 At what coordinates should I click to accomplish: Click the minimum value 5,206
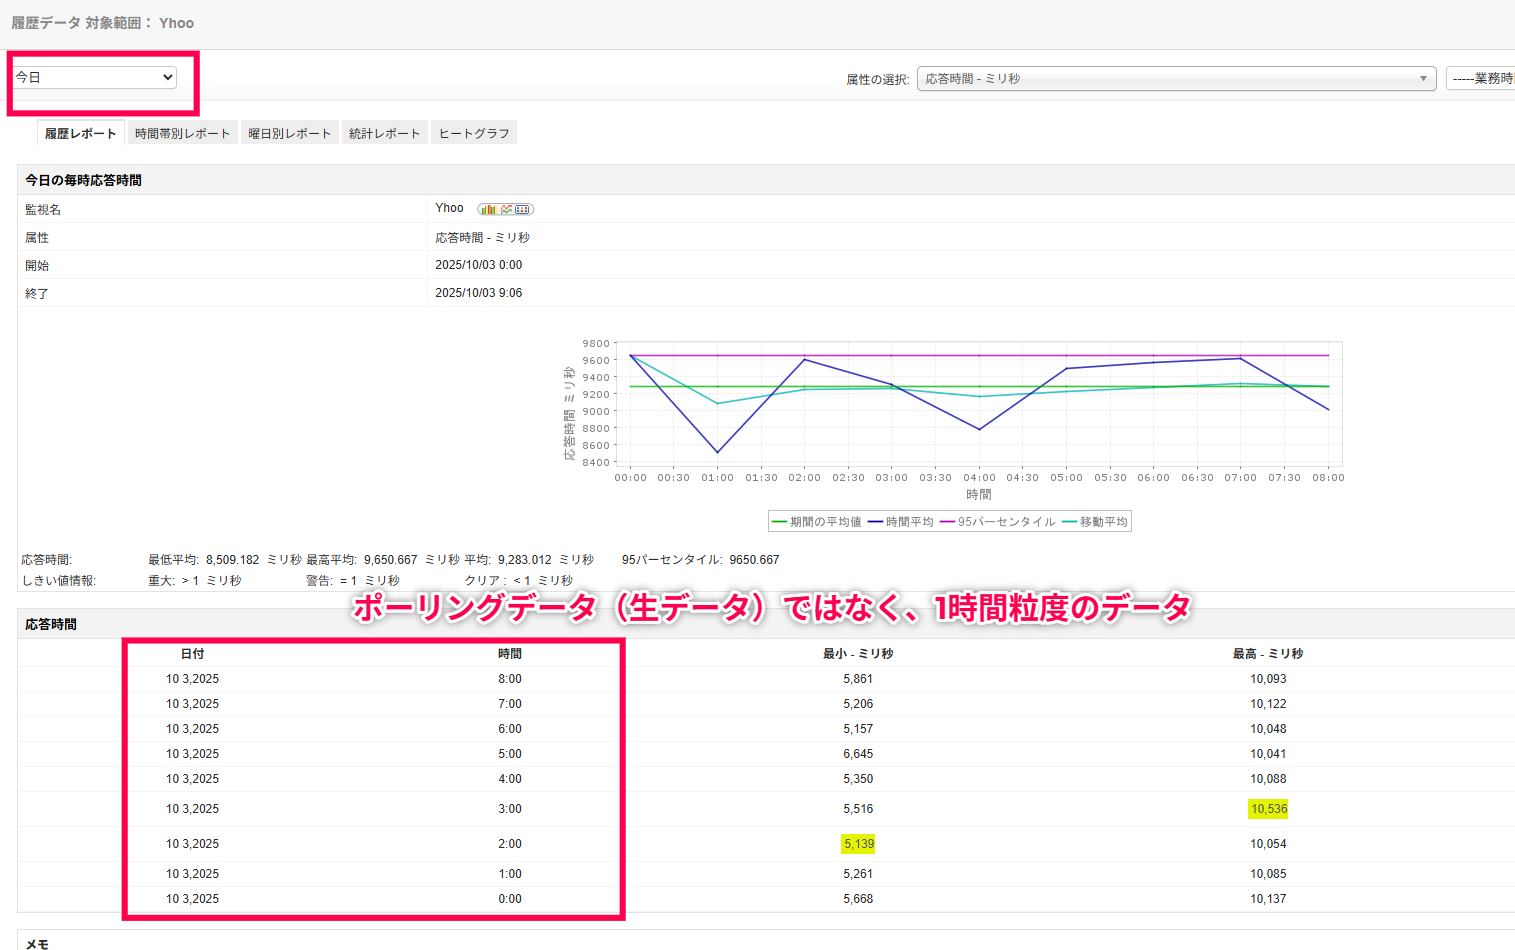point(858,704)
